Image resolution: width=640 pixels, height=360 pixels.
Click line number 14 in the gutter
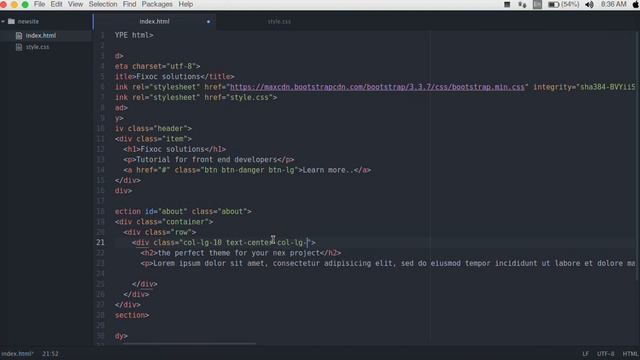click(x=100, y=170)
